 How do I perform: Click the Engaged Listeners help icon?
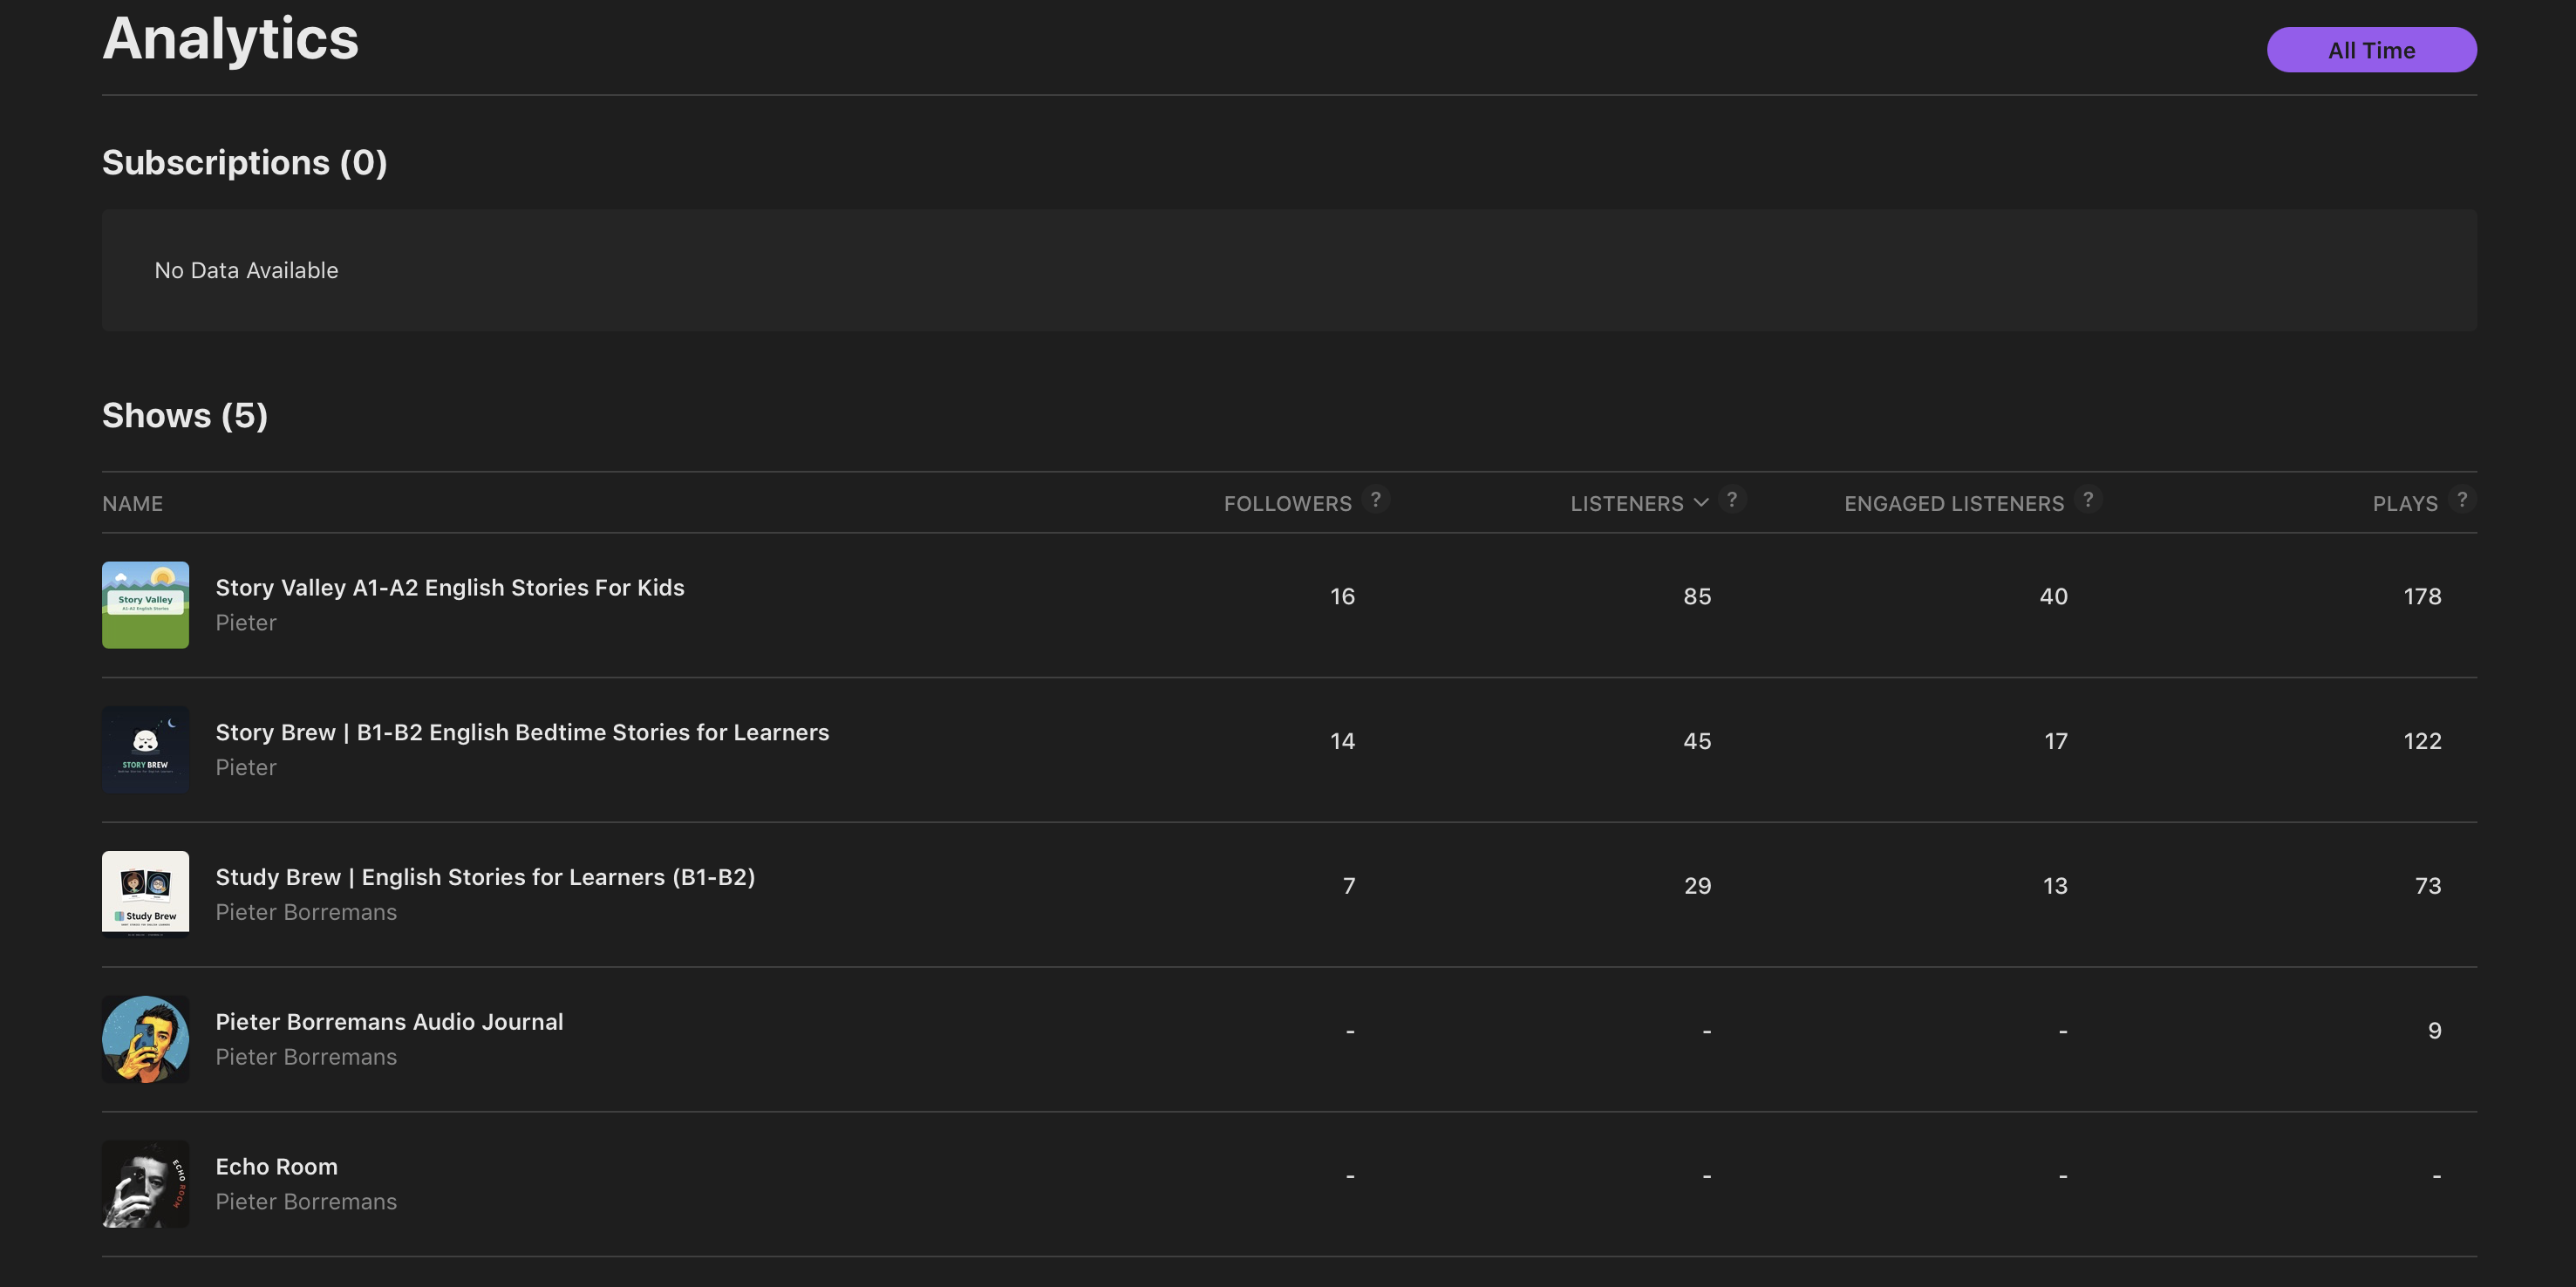2088,499
